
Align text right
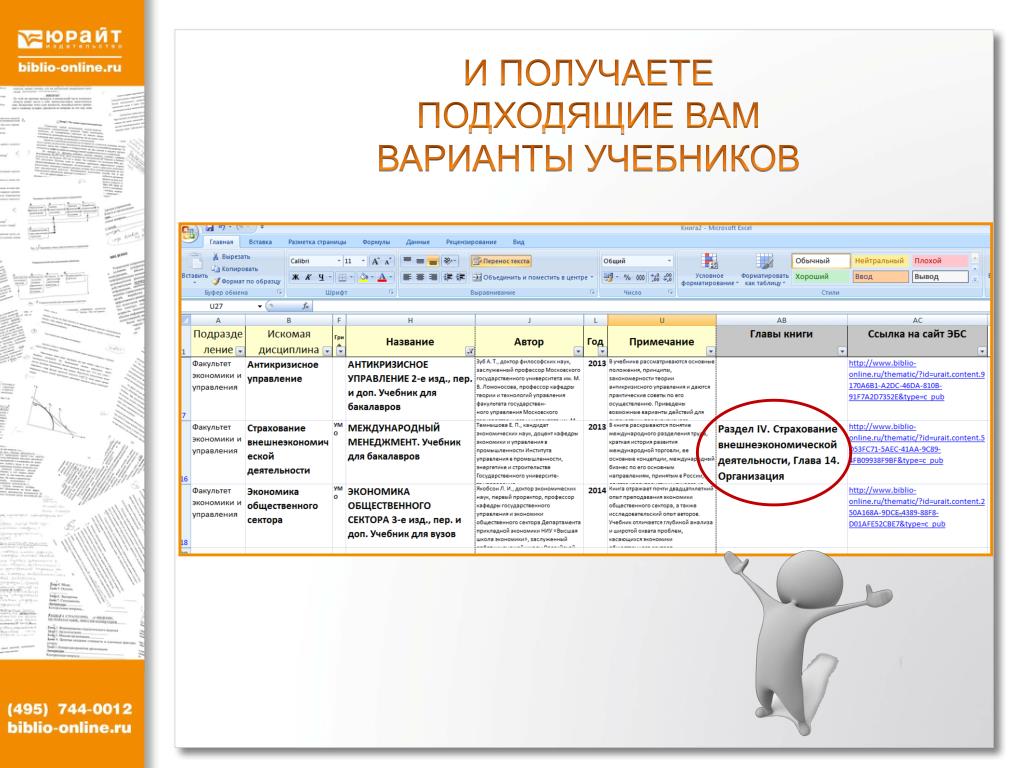pos(433,277)
